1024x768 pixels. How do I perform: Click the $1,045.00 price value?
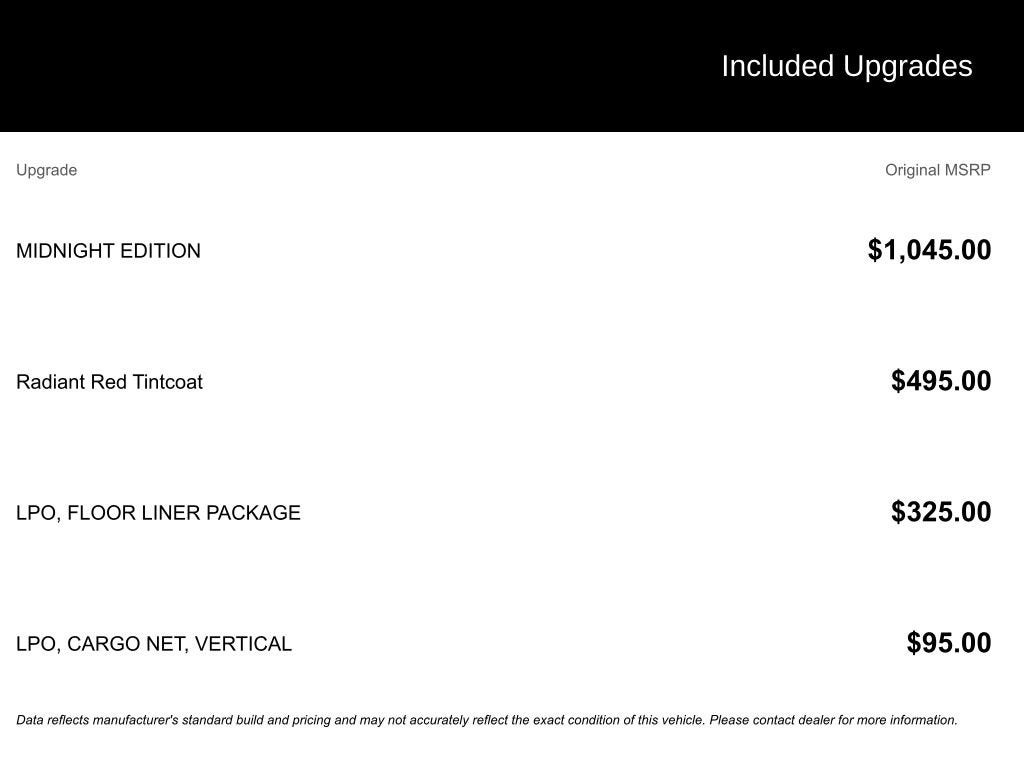coord(929,250)
